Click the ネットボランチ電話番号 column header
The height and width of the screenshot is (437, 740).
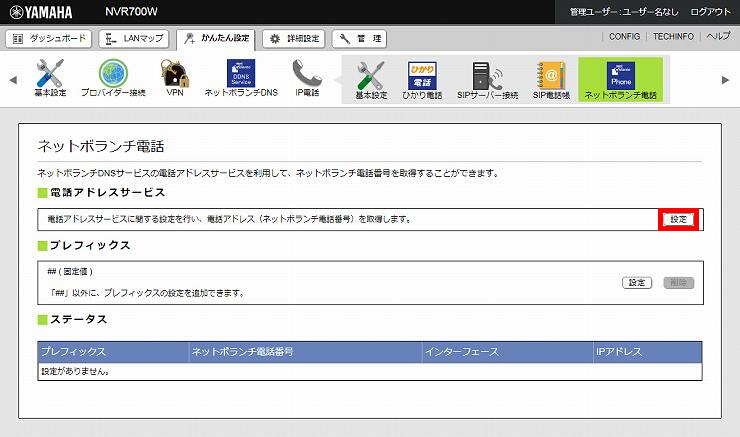click(x=305, y=352)
